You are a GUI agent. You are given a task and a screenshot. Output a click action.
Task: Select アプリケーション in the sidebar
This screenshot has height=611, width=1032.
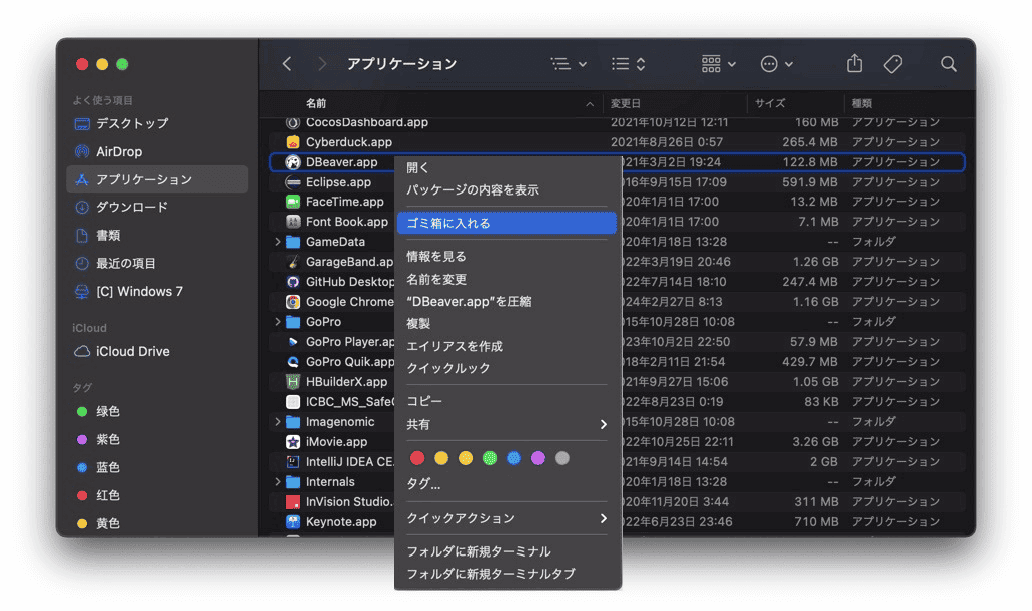tap(157, 179)
